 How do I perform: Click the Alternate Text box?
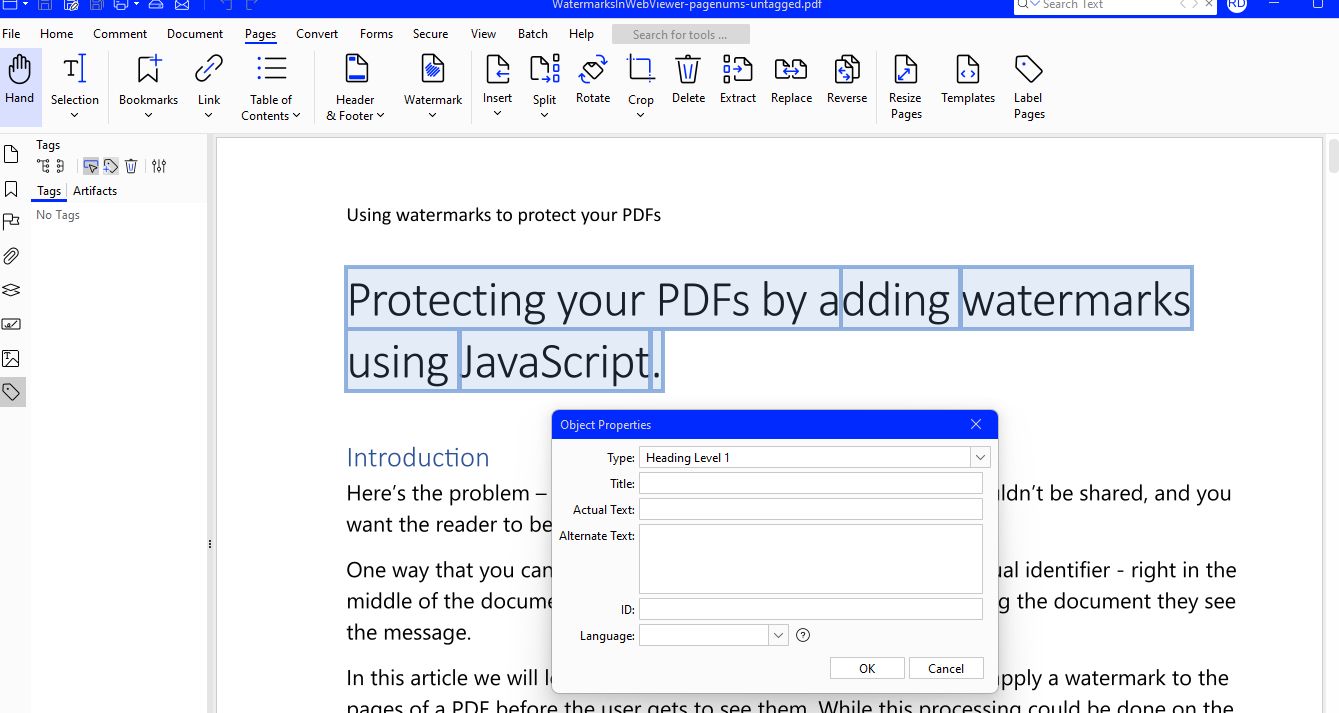811,559
